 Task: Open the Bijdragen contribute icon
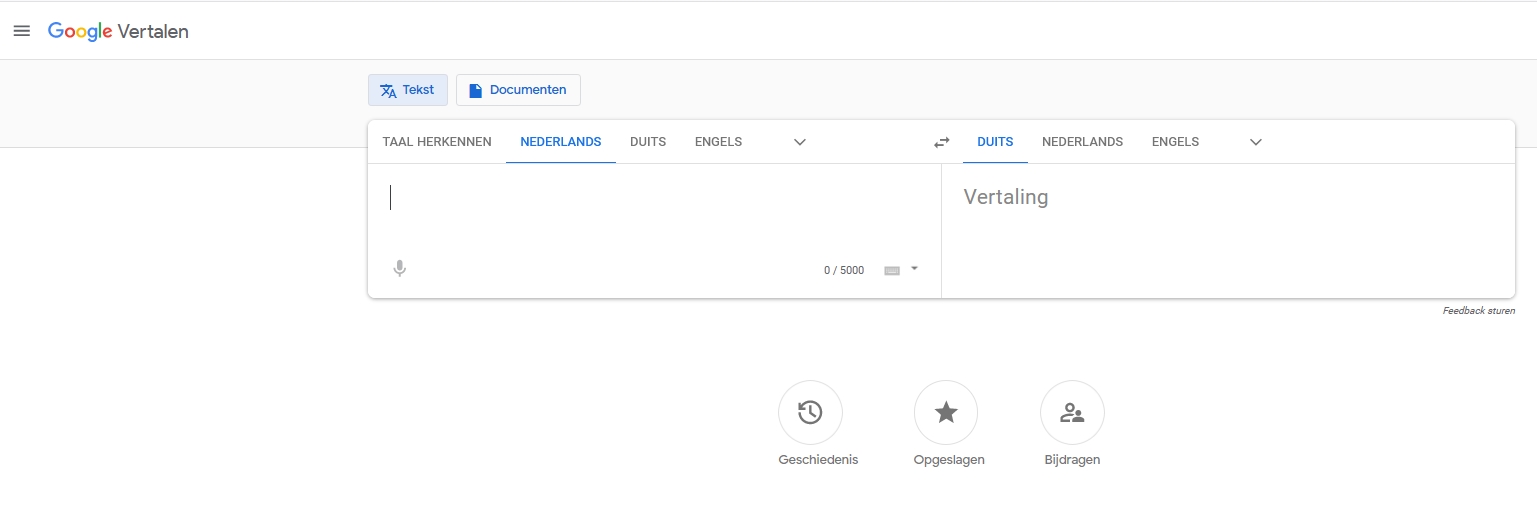1072,412
